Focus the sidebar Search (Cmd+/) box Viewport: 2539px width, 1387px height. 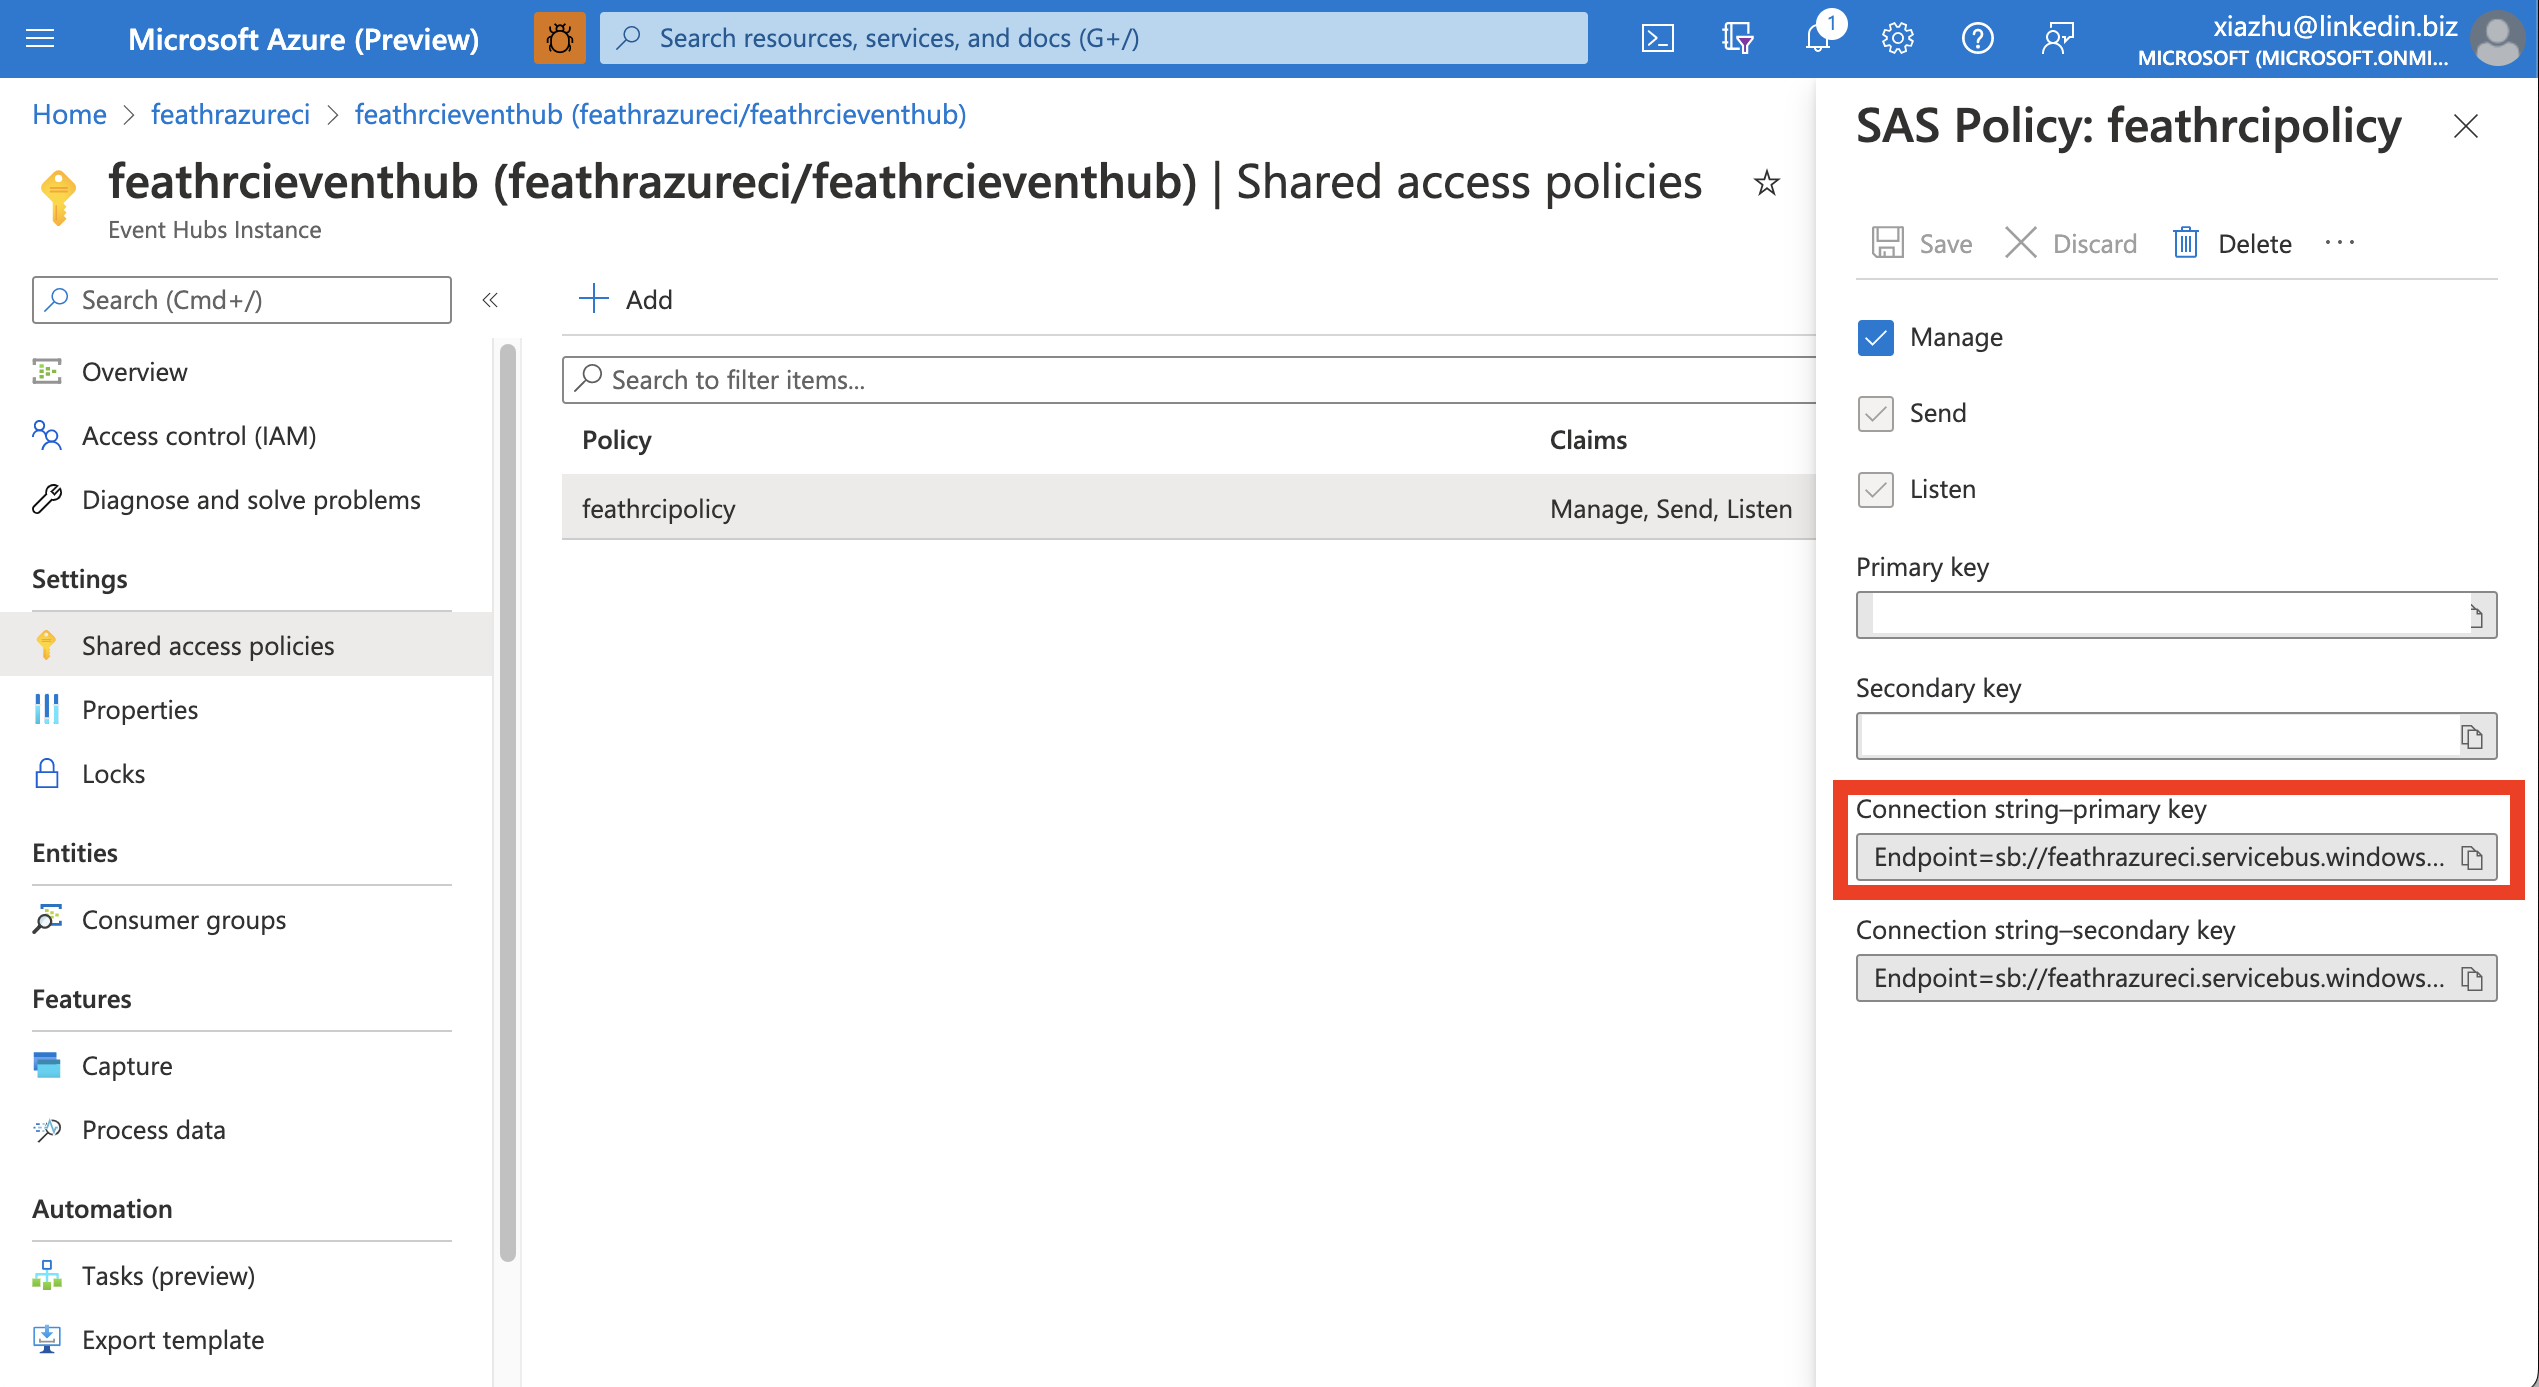tap(241, 300)
